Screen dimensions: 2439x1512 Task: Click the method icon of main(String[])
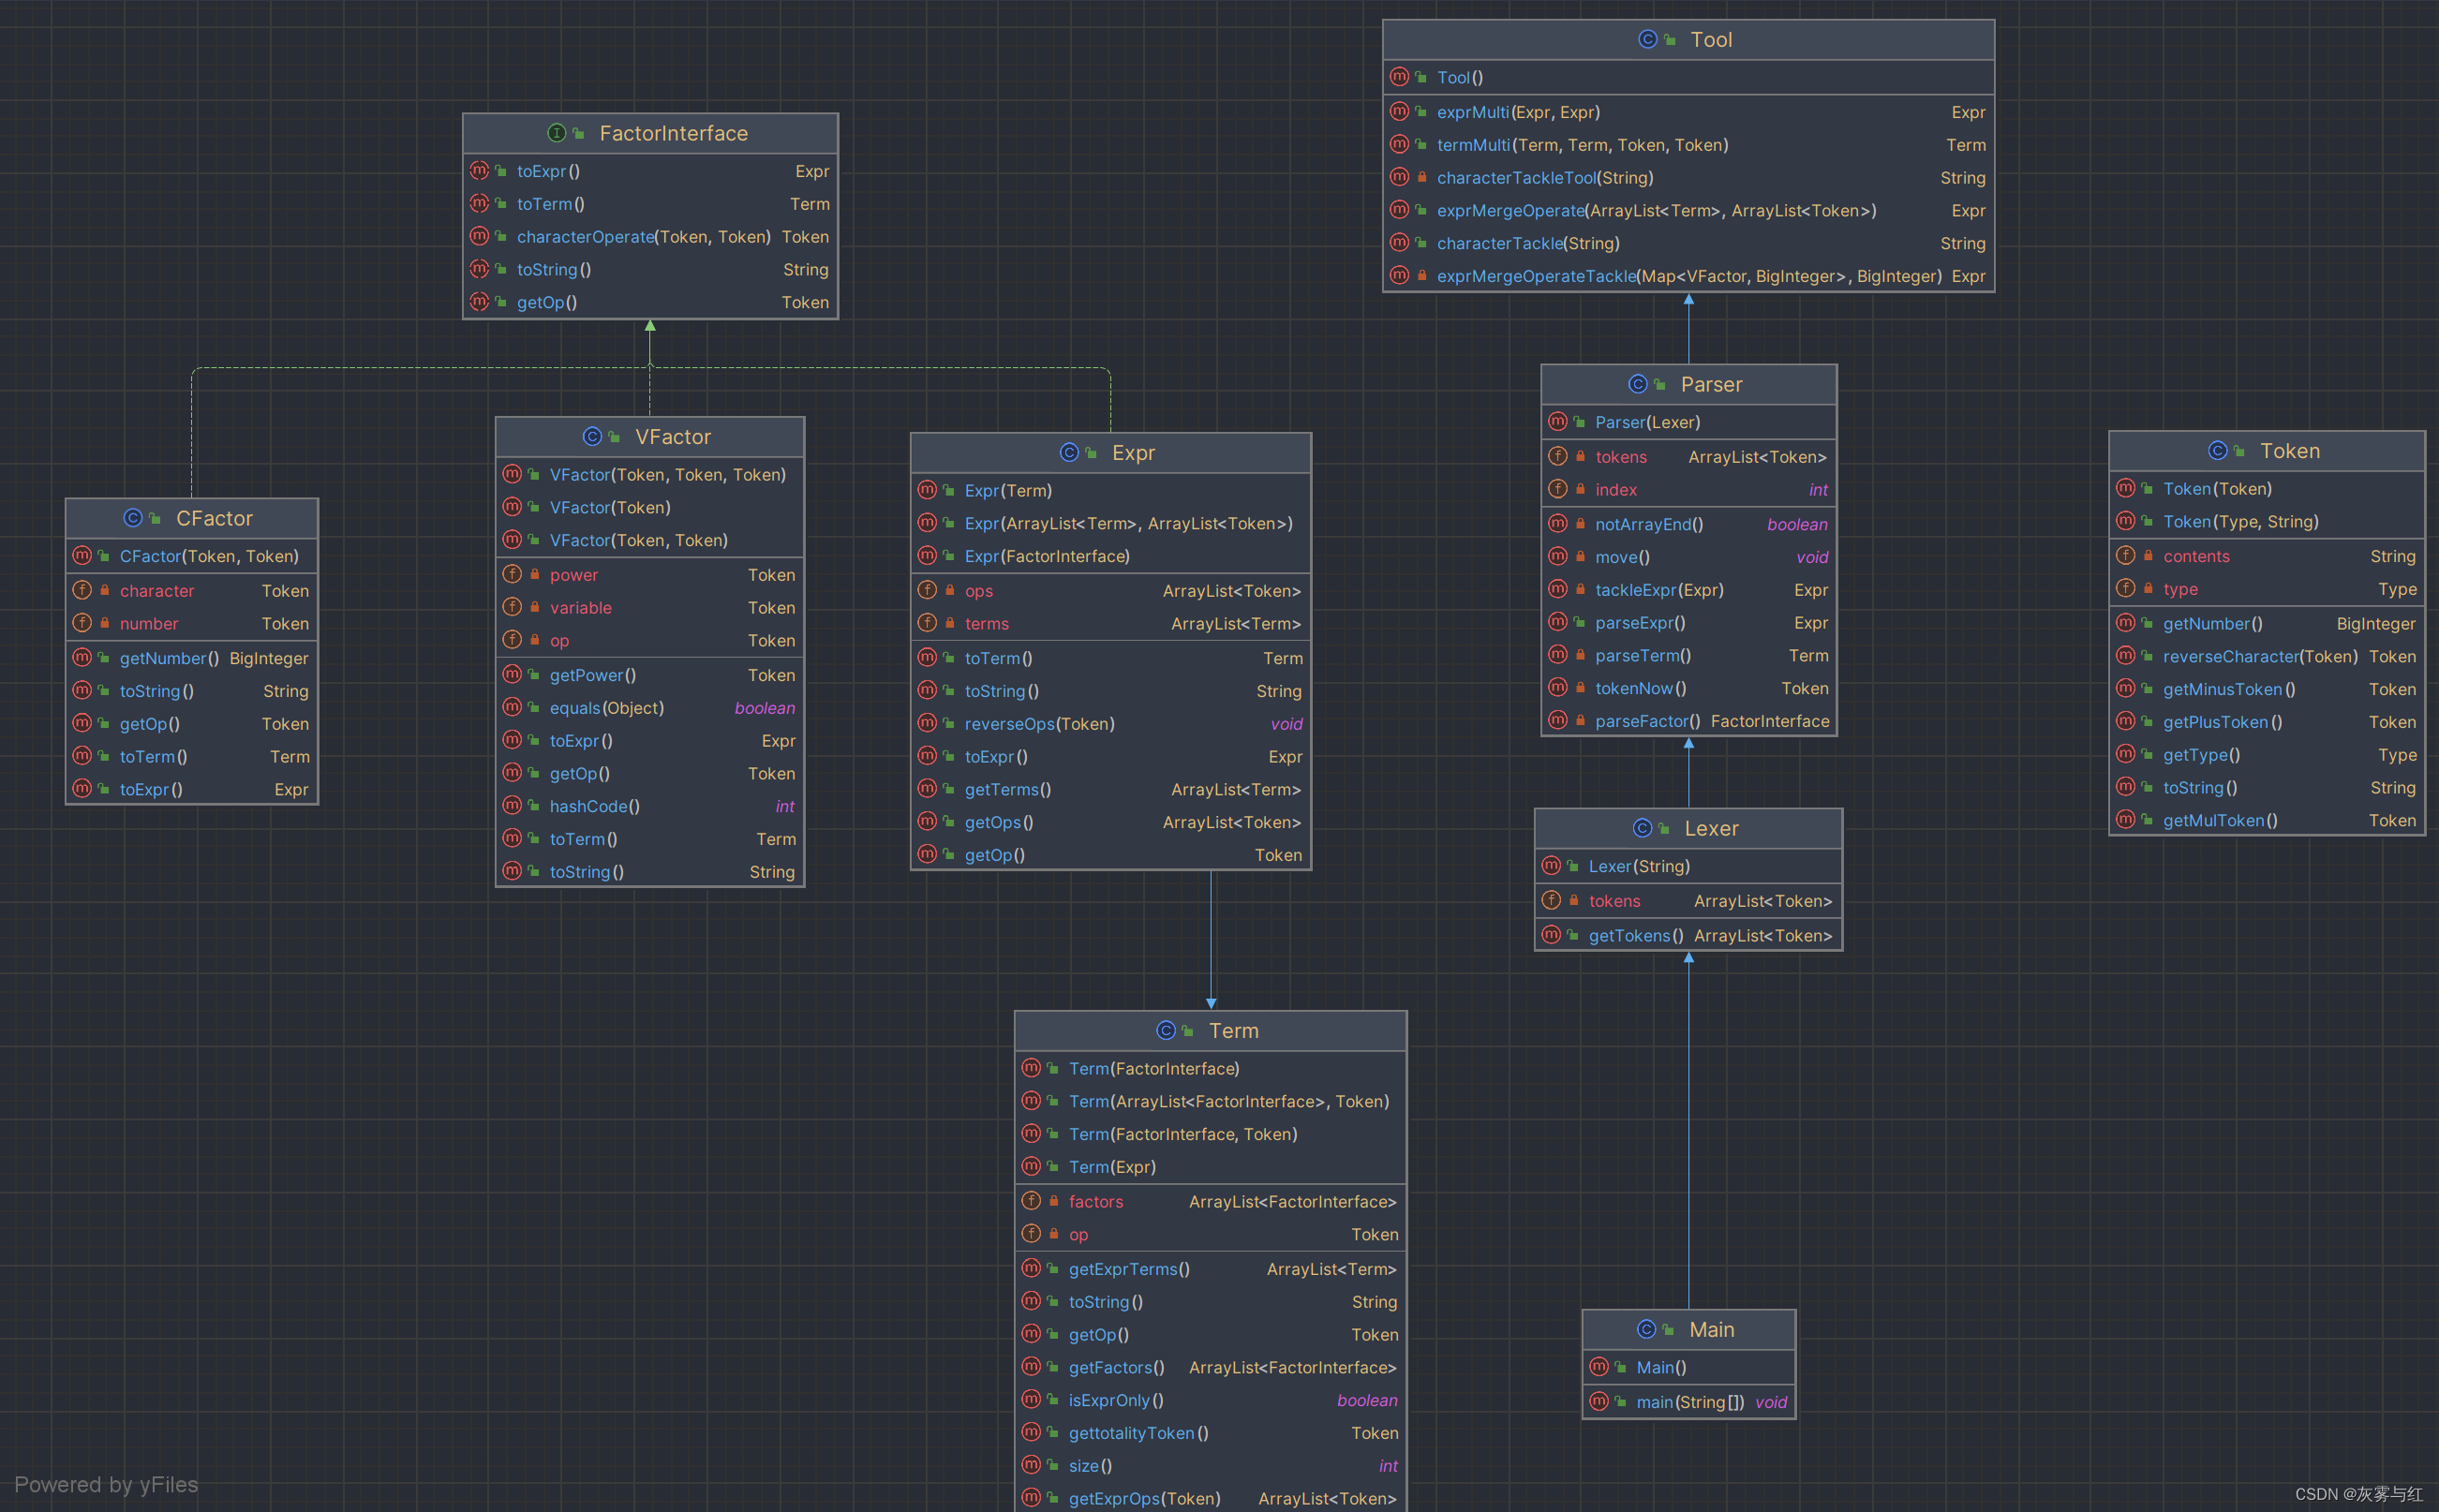(x=1599, y=1401)
